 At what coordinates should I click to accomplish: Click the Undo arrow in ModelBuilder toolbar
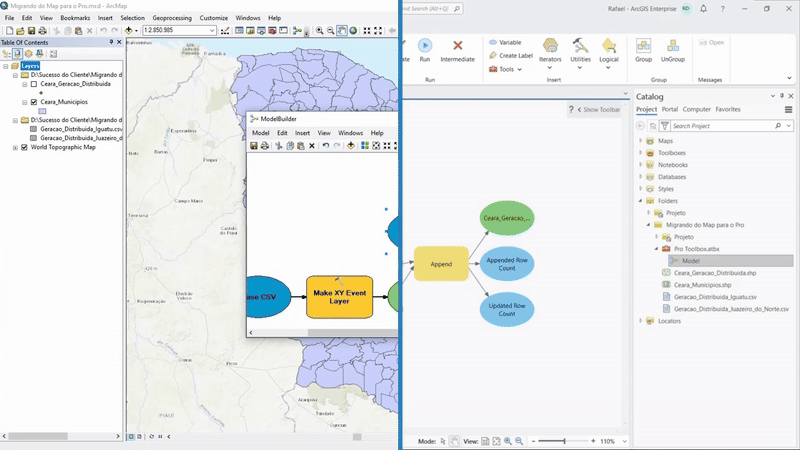pos(326,146)
